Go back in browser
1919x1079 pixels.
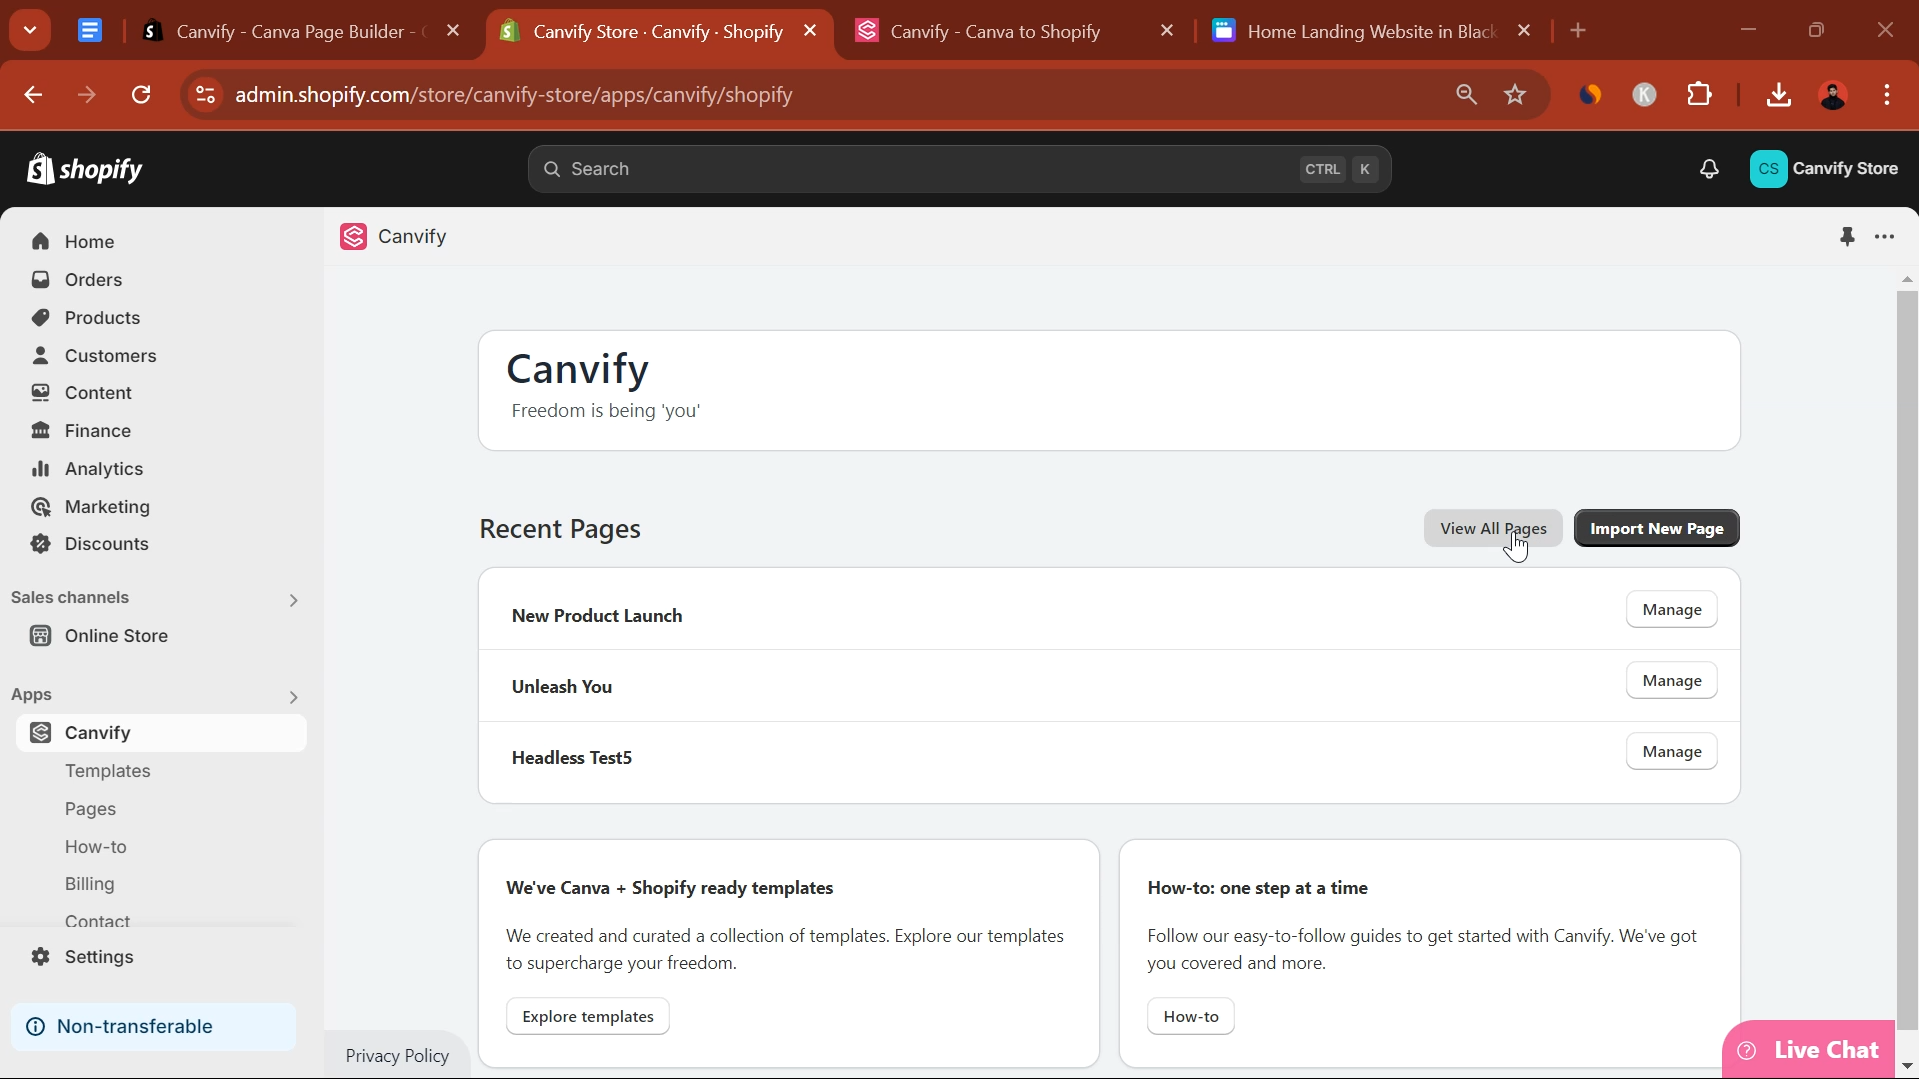(33, 95)
